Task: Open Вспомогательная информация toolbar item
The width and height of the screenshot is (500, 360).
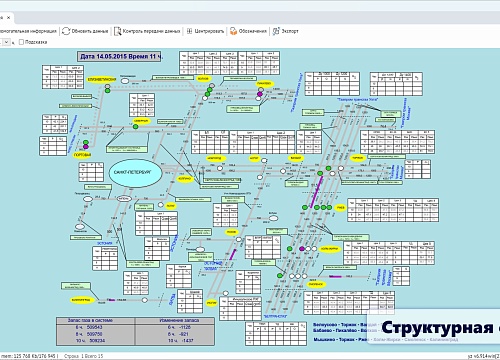Action: tap(28, 31)
